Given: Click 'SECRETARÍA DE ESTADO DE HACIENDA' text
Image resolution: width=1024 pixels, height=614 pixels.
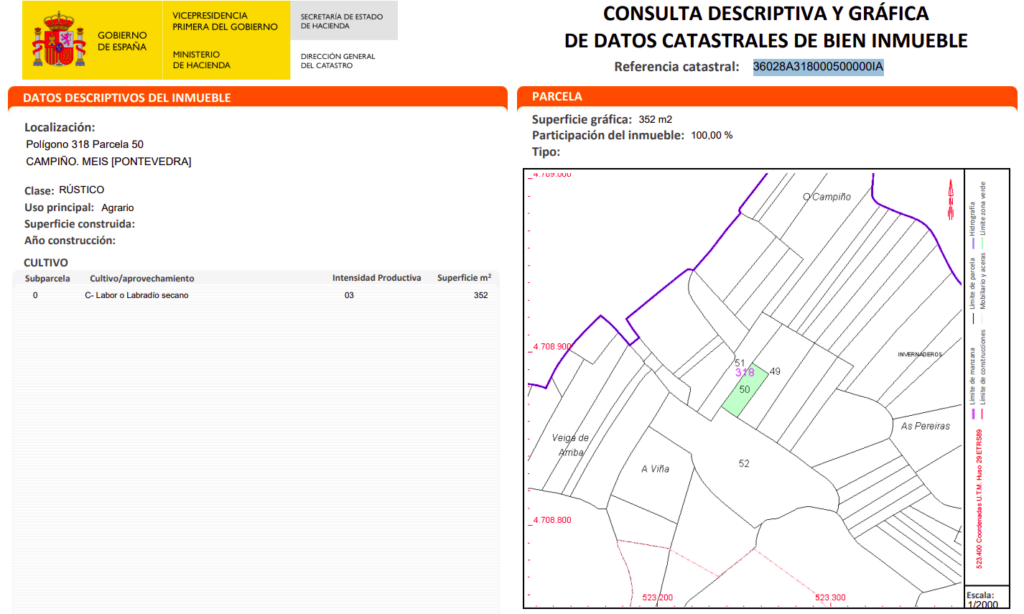Looking at the screenshot, I should [342, 21].
